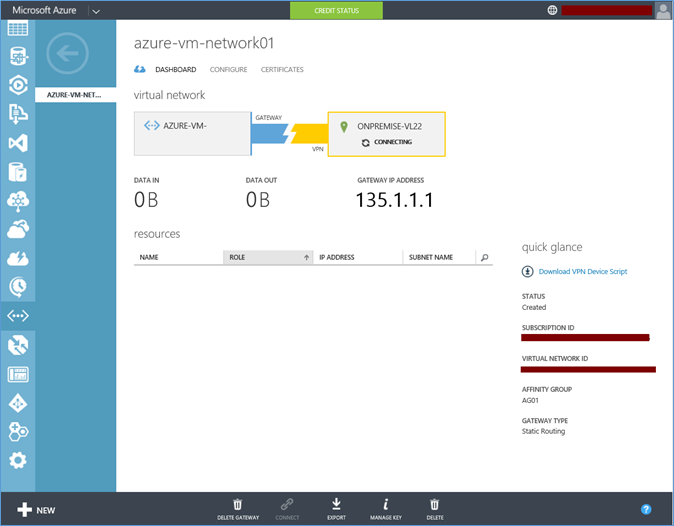The height and width of the screenshot is (526, 674).
Task: Open the Storage sidebar icon
Action: coord(18,114)
